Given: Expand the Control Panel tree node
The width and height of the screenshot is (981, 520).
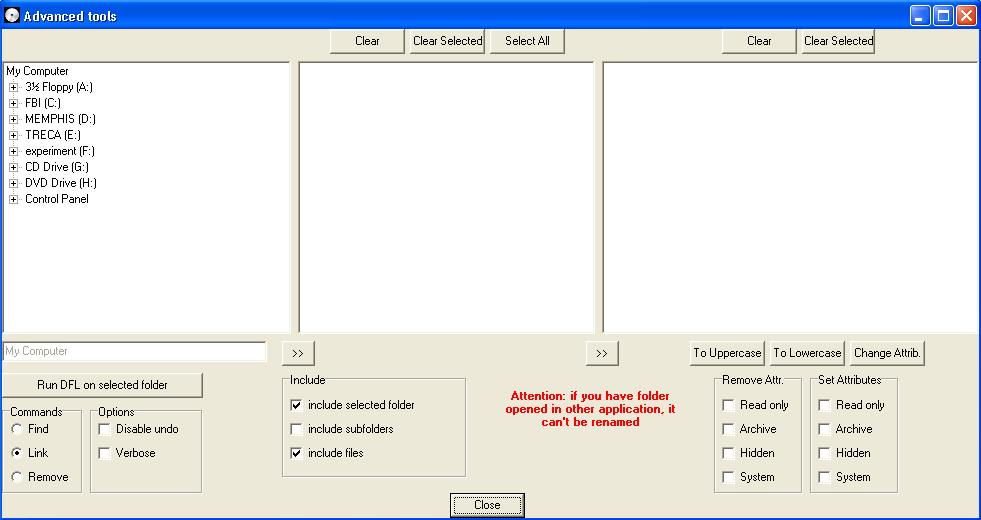Looking at the screenshot, I should point(14,199).
